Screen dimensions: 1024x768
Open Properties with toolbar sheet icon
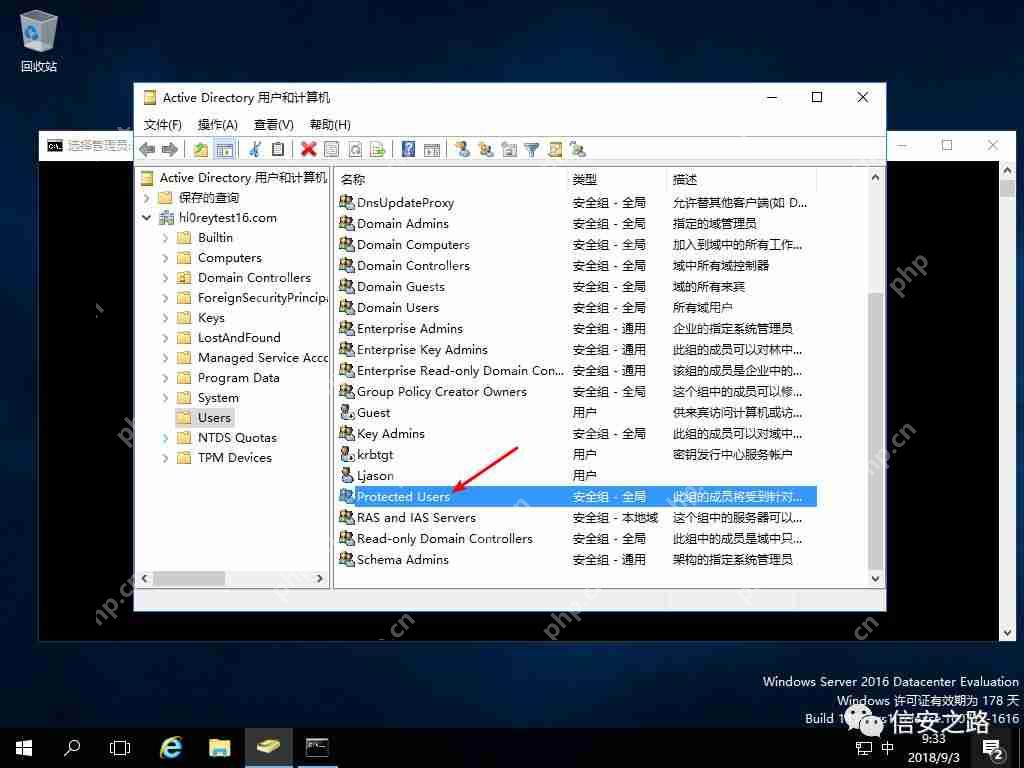pyautogui.click(x=332, y=150)
